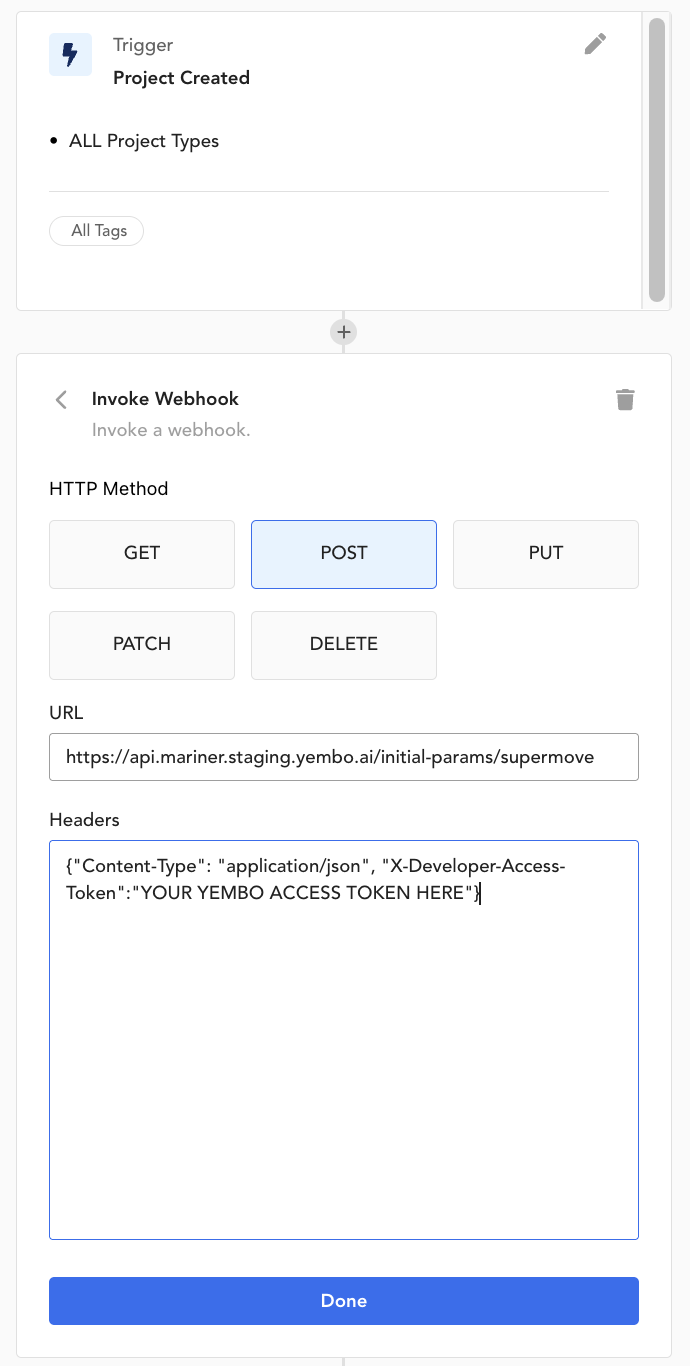Delete the webhook with the trash icon
The height and width of the screenshot is (1366, 690).
625,400
